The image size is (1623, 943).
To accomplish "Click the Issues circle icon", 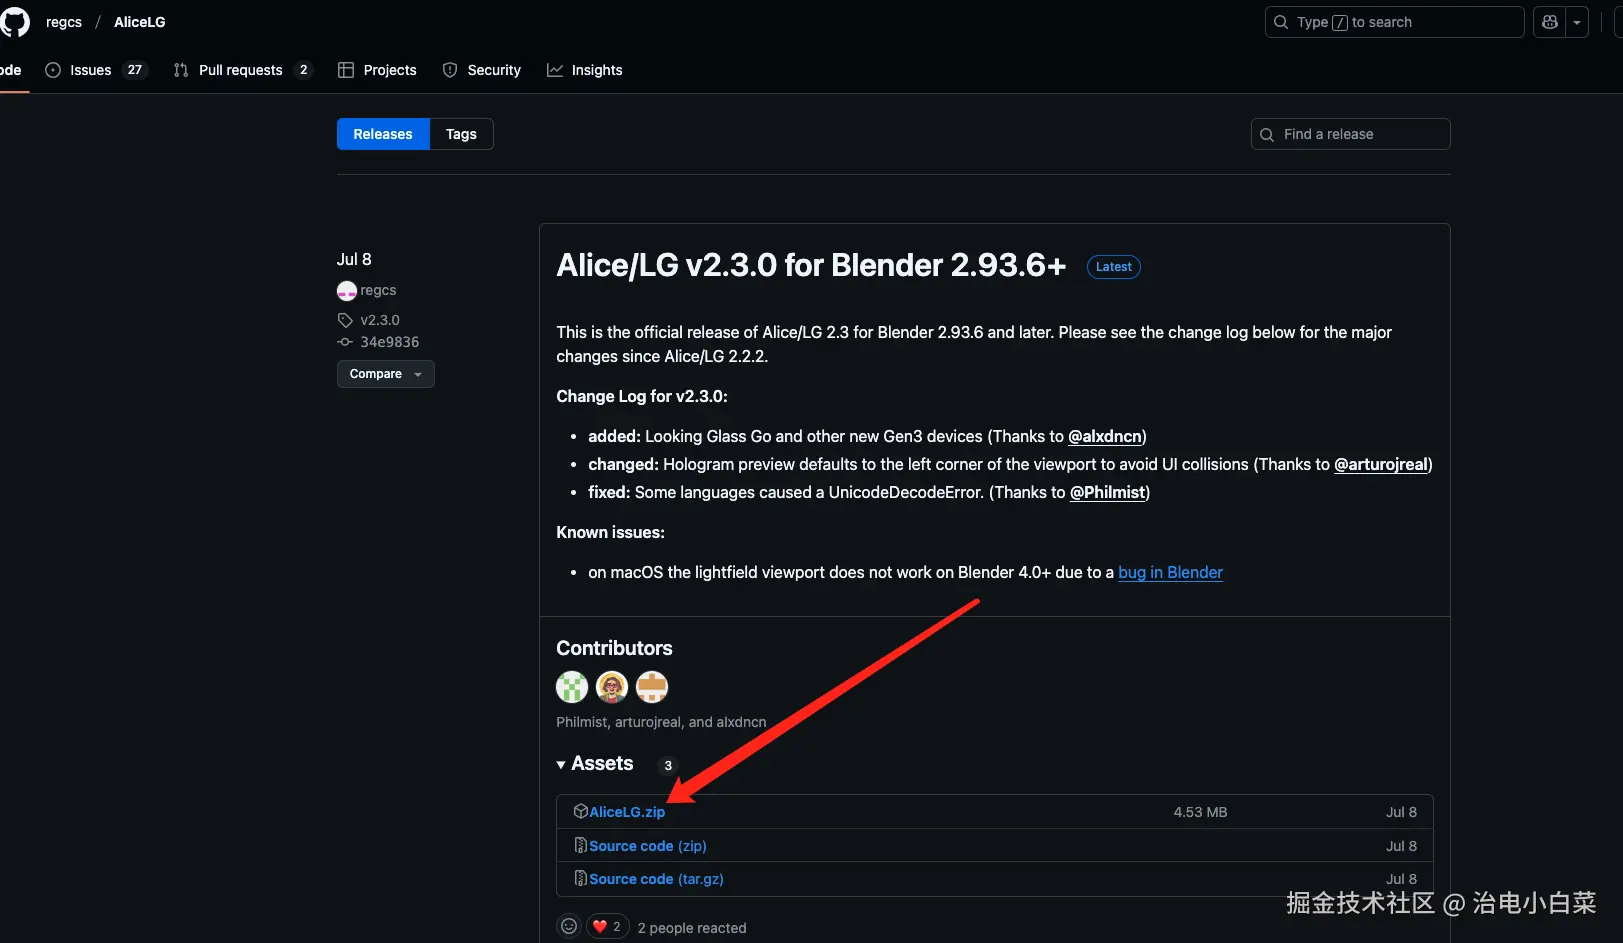I will [53, 70].
